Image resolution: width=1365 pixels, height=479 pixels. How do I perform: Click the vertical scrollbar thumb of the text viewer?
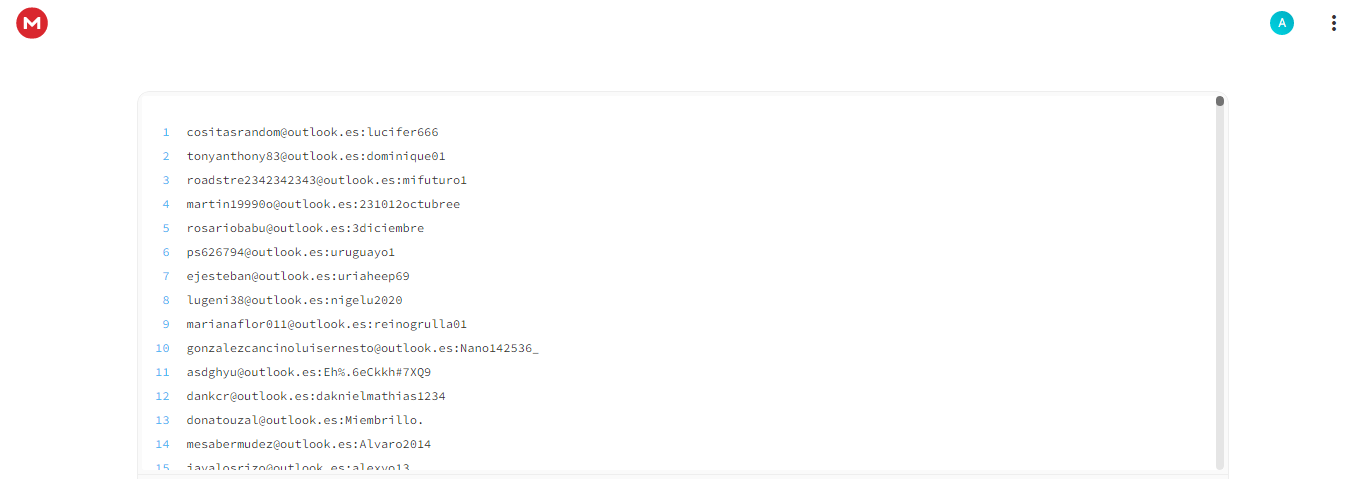pyautogui.click(x=1220, y=101)
